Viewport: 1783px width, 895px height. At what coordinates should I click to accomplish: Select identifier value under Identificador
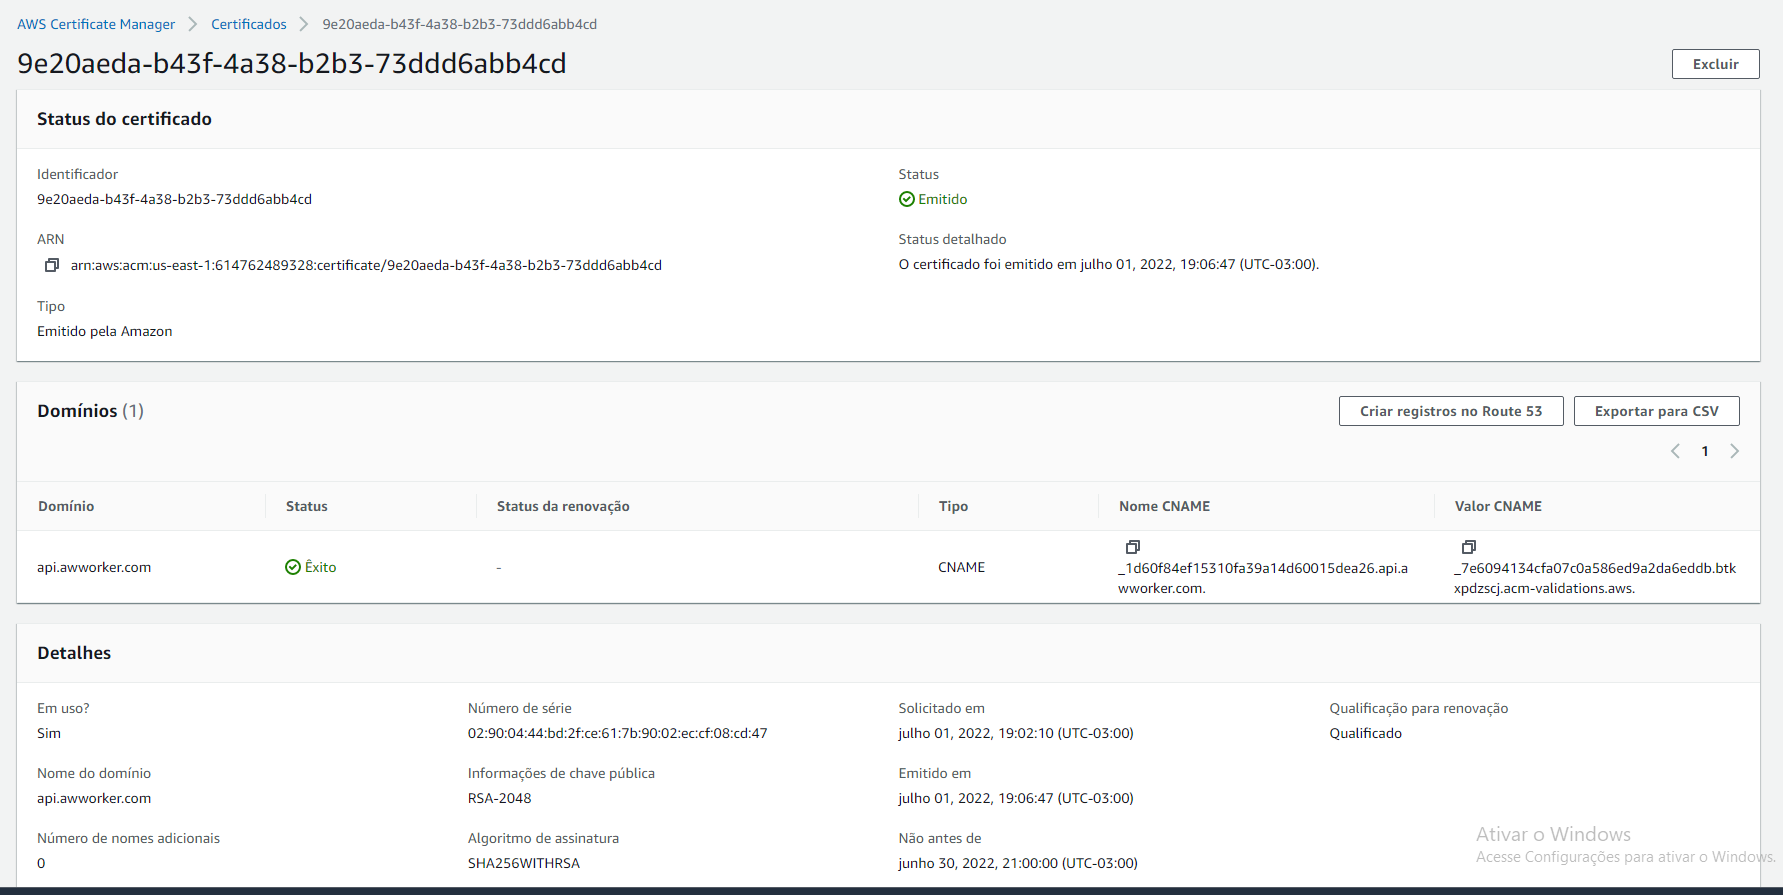[x=174, y=199]
